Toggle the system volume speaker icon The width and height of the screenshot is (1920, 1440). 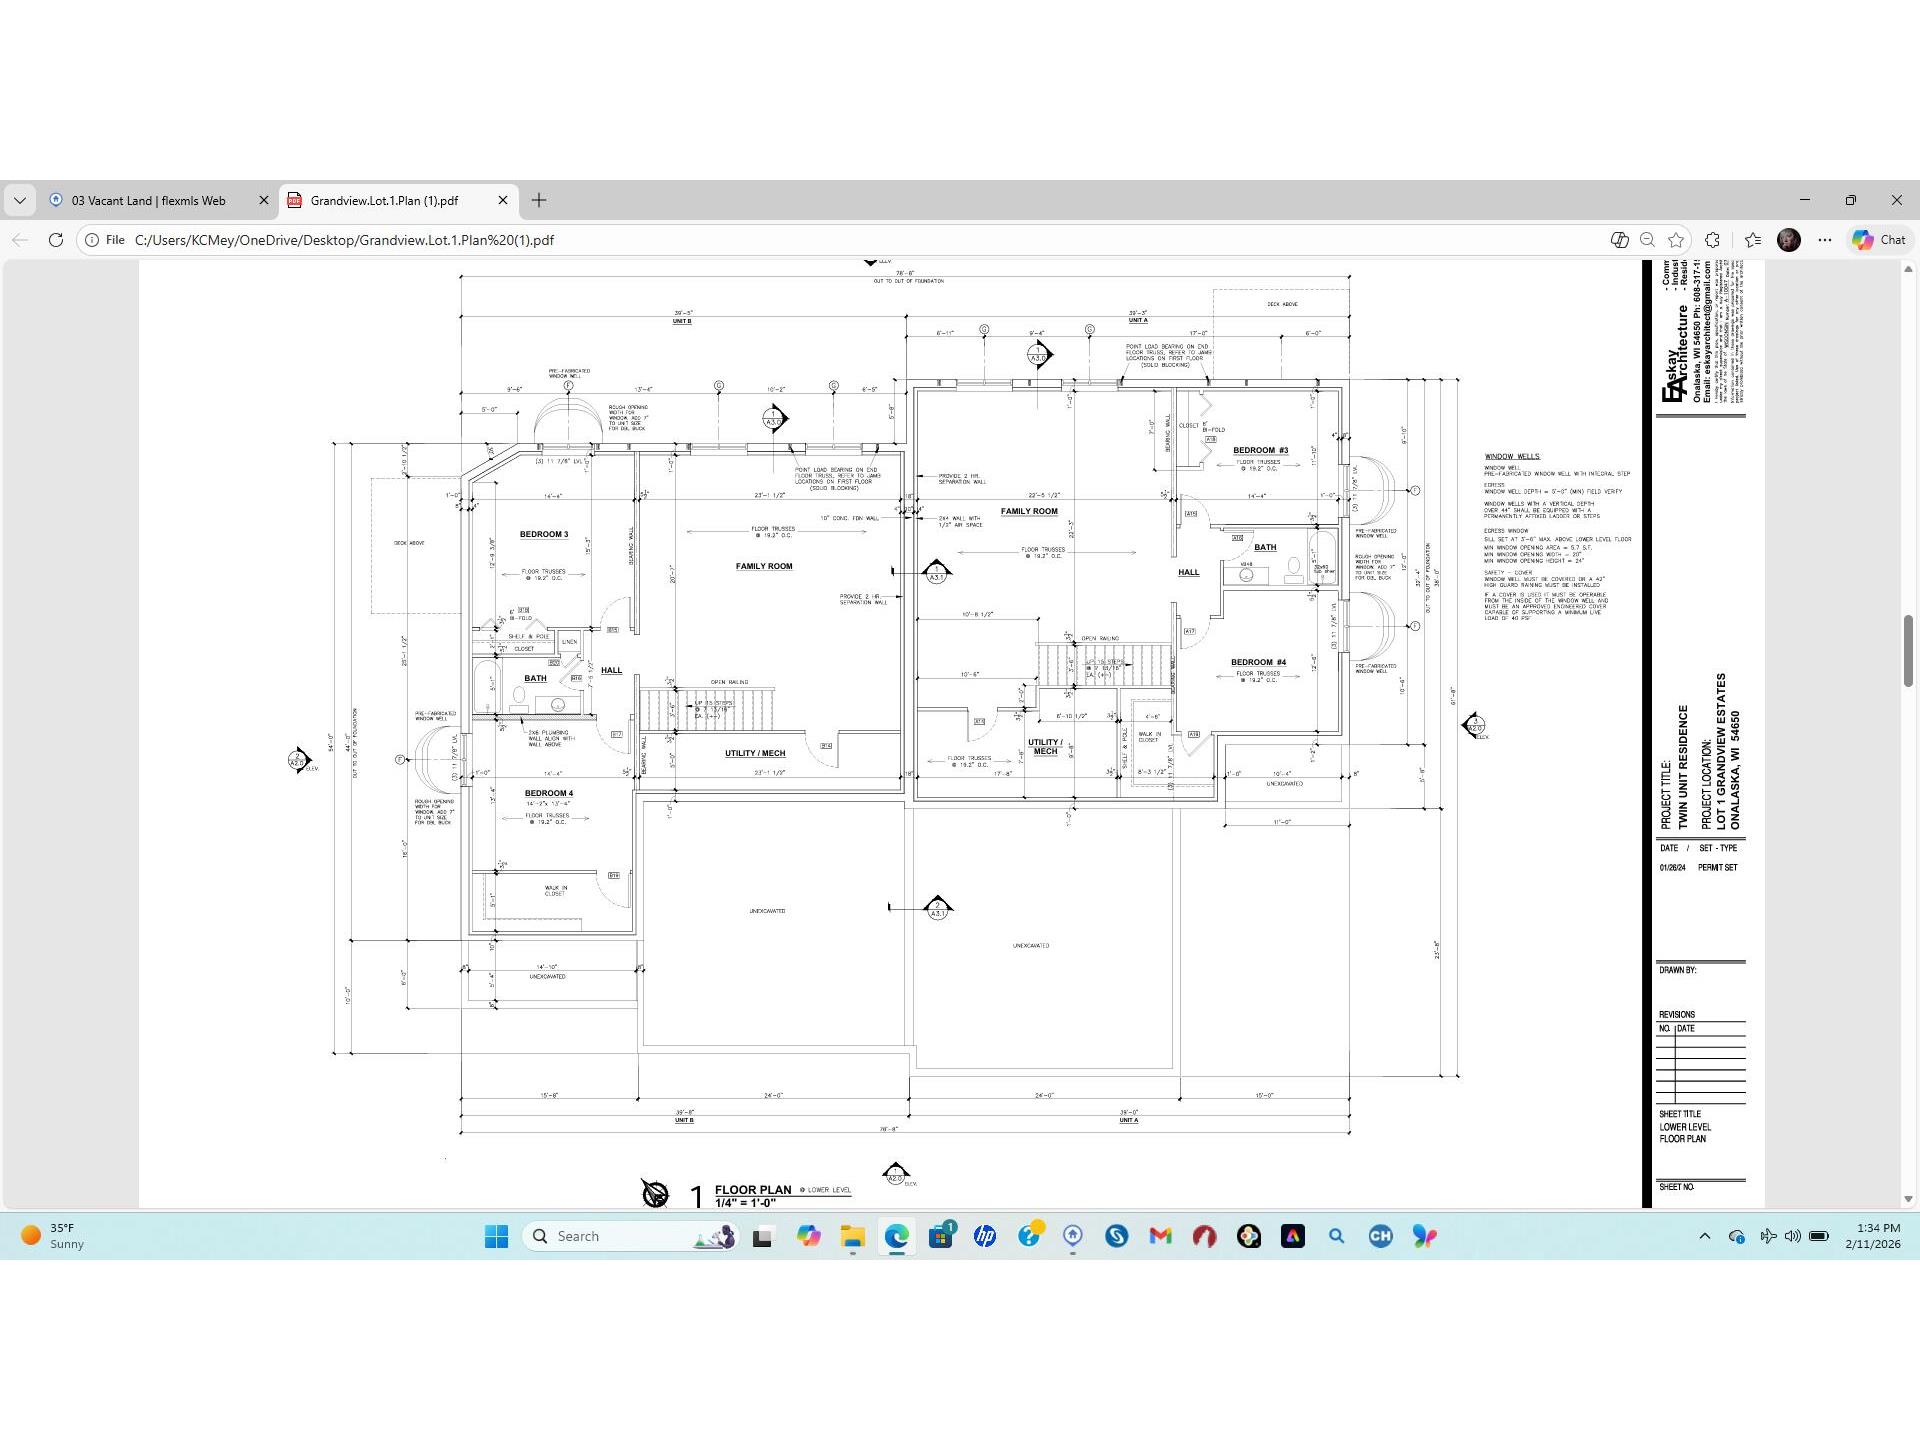1792,1236
